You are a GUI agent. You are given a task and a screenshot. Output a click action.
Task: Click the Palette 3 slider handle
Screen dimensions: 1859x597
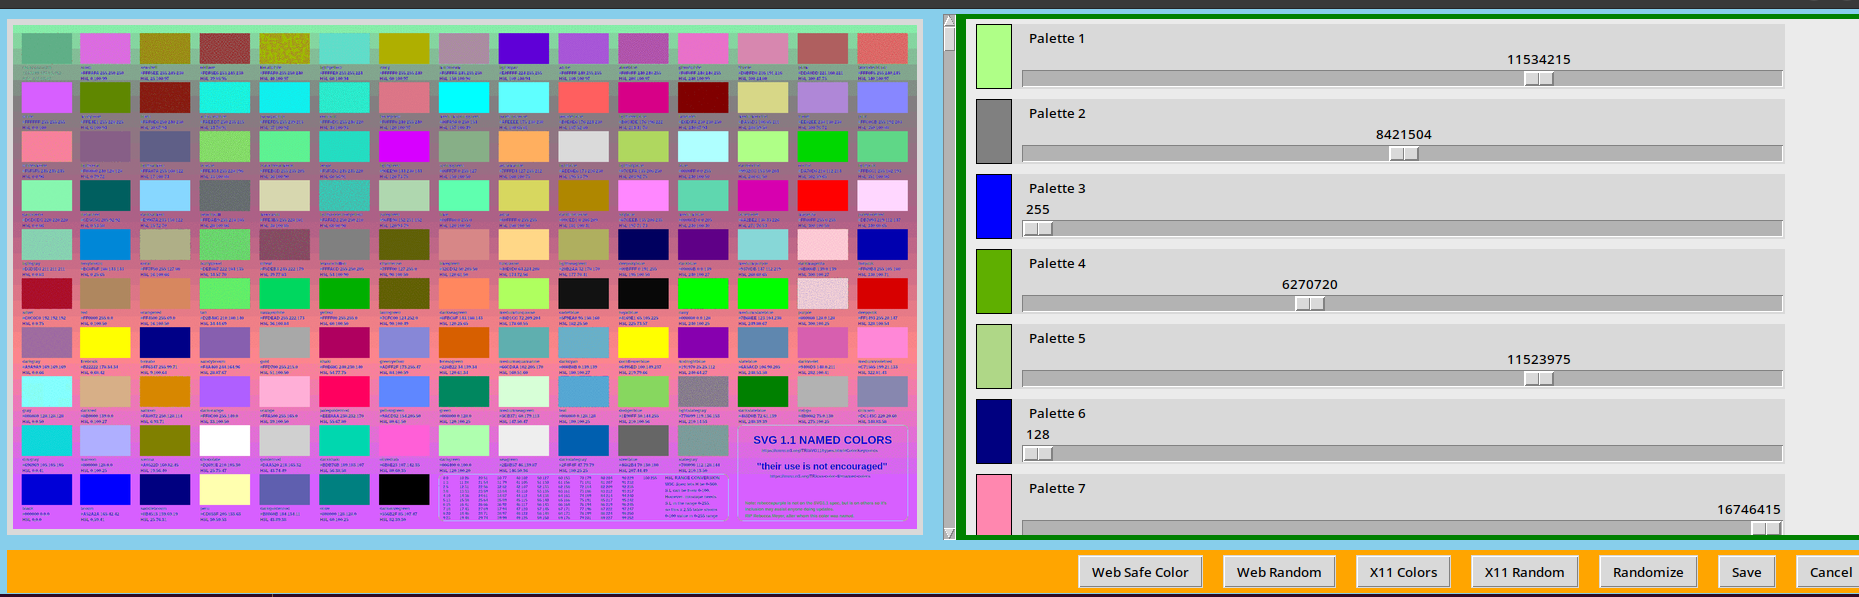pos(1038,229)
